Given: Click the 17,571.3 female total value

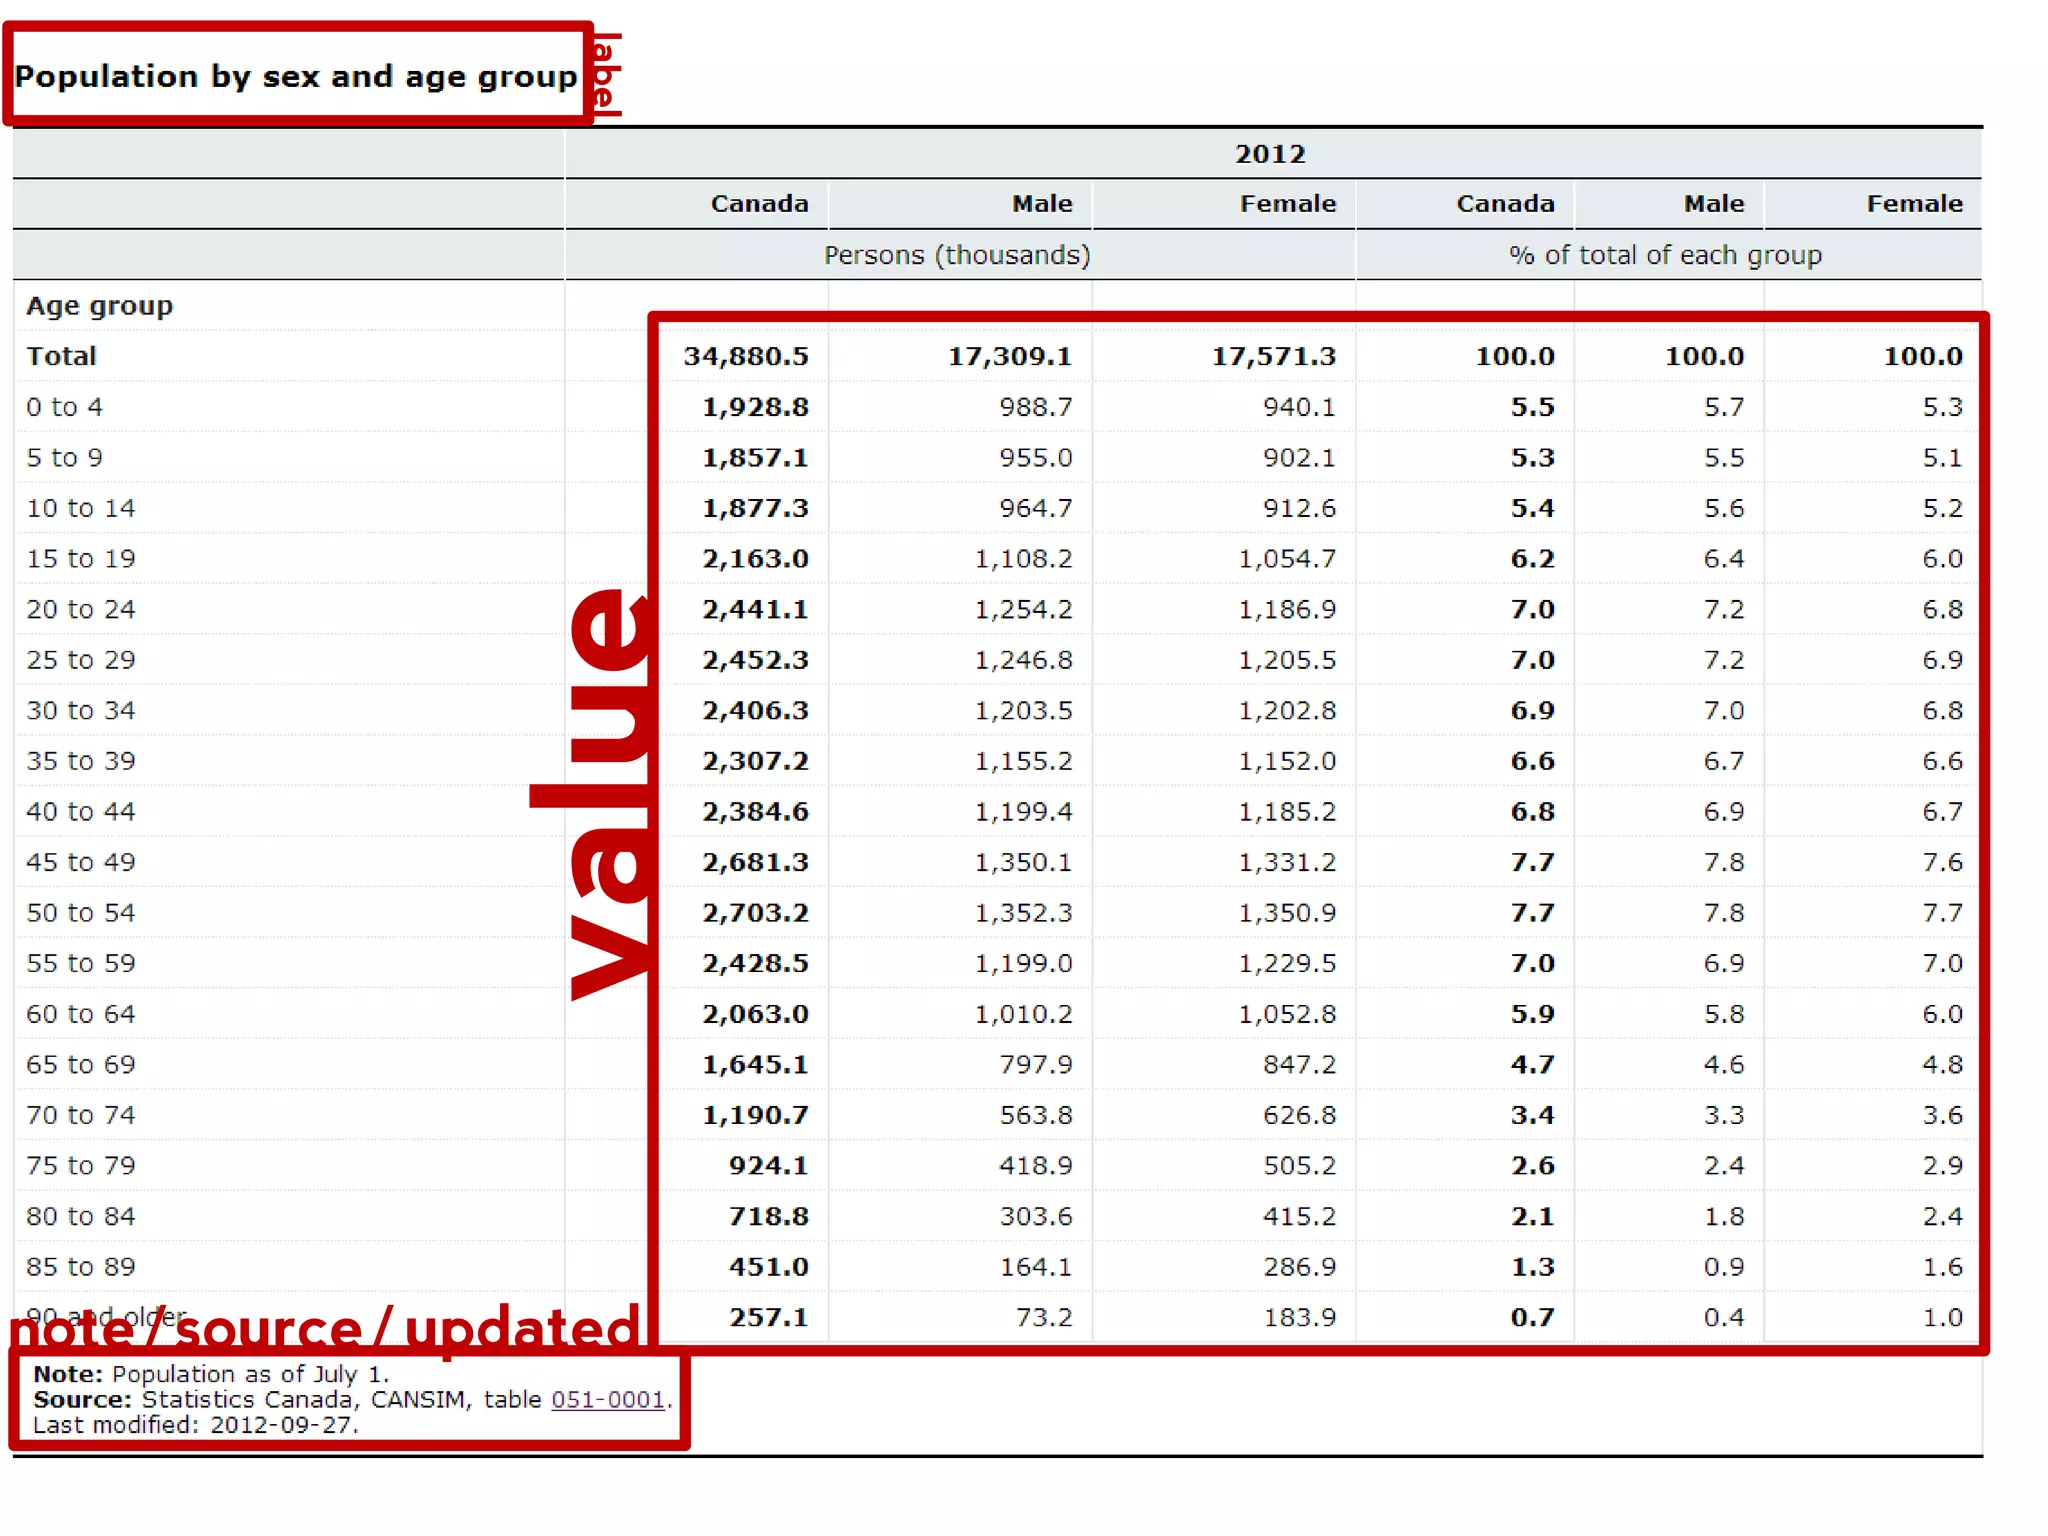Looking at the screenshot, I should coord(1273,356).
